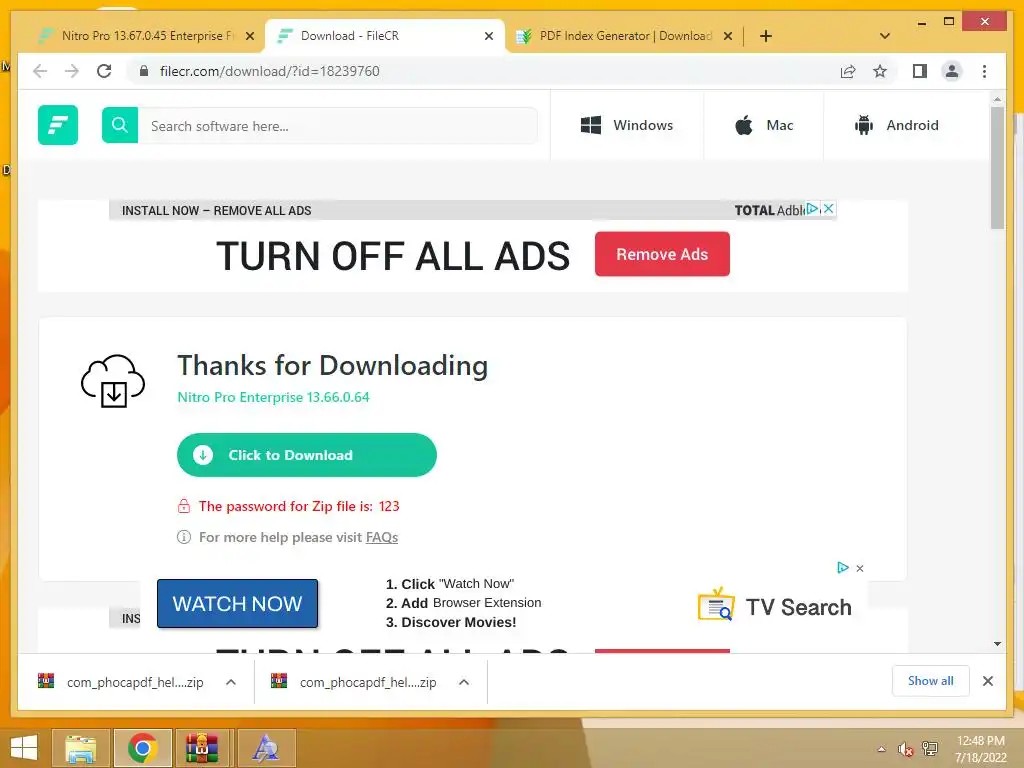
Task: Click the TV Search ad logo
Action: pos(775,606)
